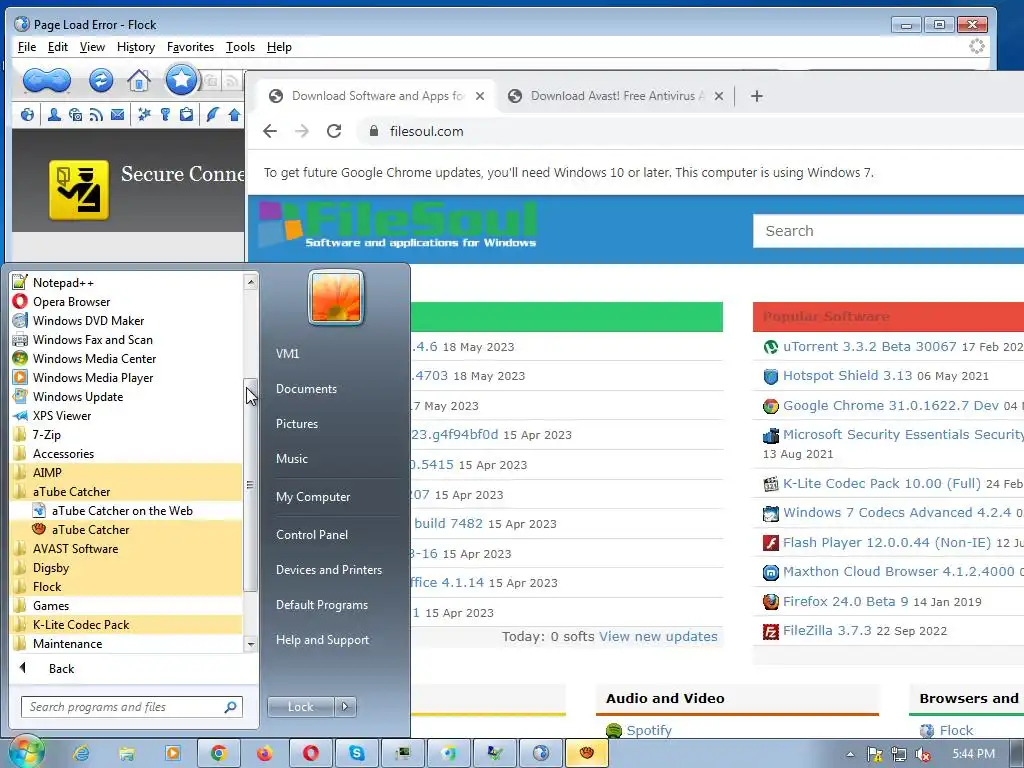Open People sidebar icon in Flock
The height and width of the screenshot is (768, 1024).
click(x=54, y=115)
